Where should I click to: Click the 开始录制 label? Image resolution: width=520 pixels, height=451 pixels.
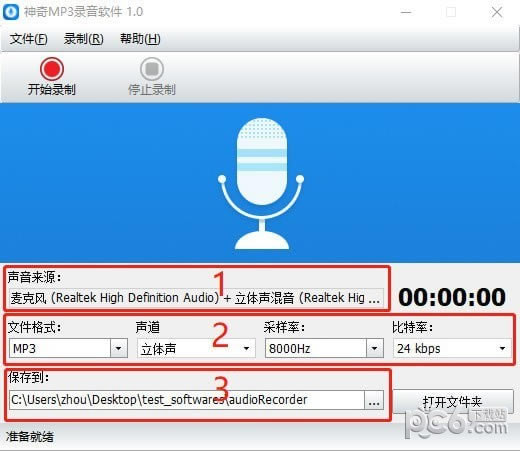point(52,90)
